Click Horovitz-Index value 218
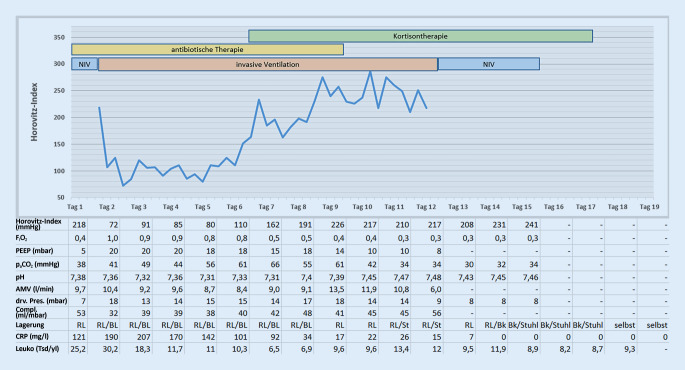This screenshot has height=370, width=685. pos(79,225)
